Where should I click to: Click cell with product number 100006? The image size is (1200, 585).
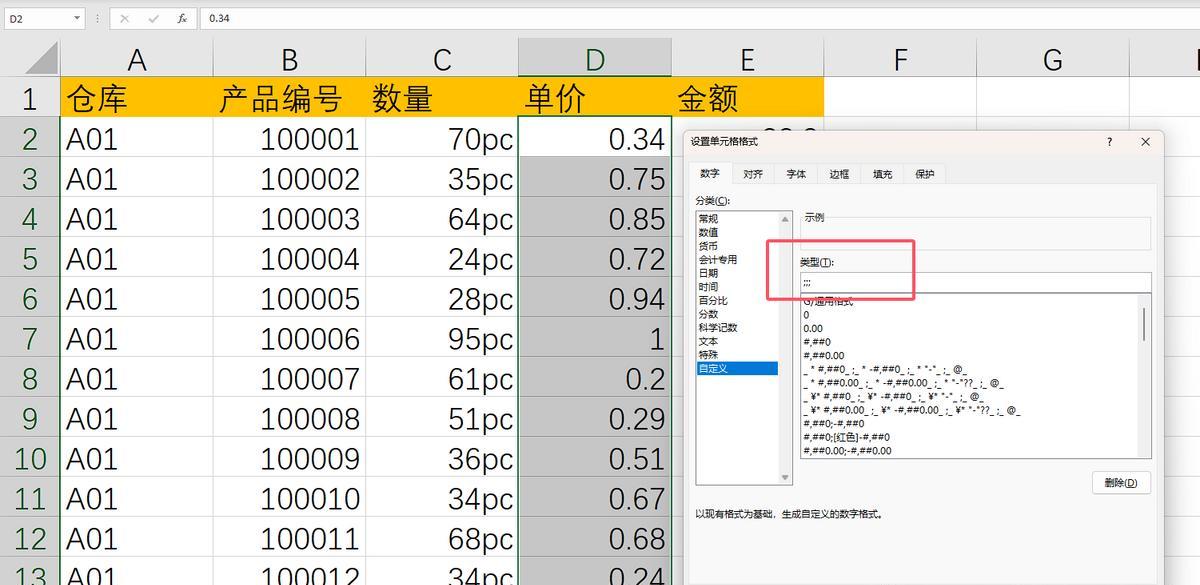[289, 338]
